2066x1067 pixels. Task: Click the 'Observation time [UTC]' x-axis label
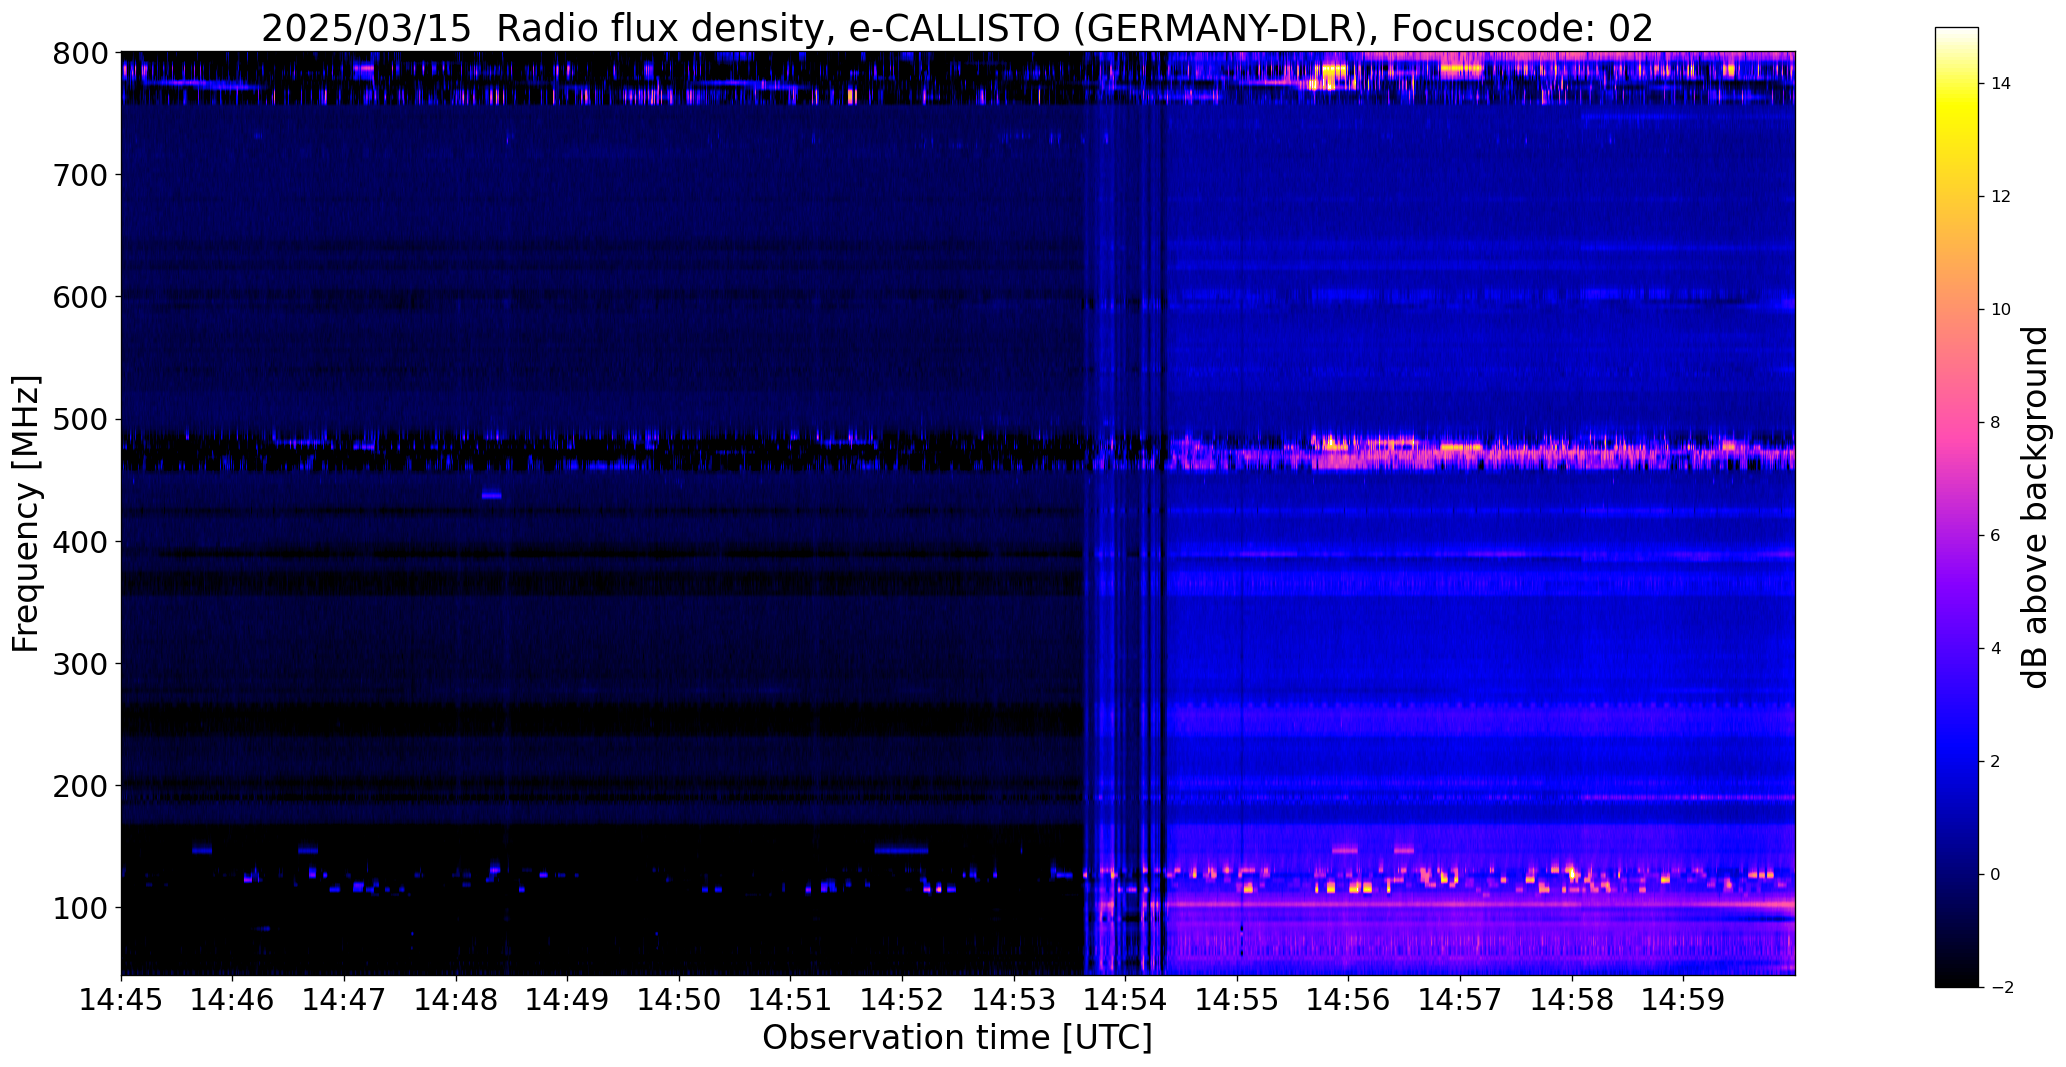point(957,1038)
